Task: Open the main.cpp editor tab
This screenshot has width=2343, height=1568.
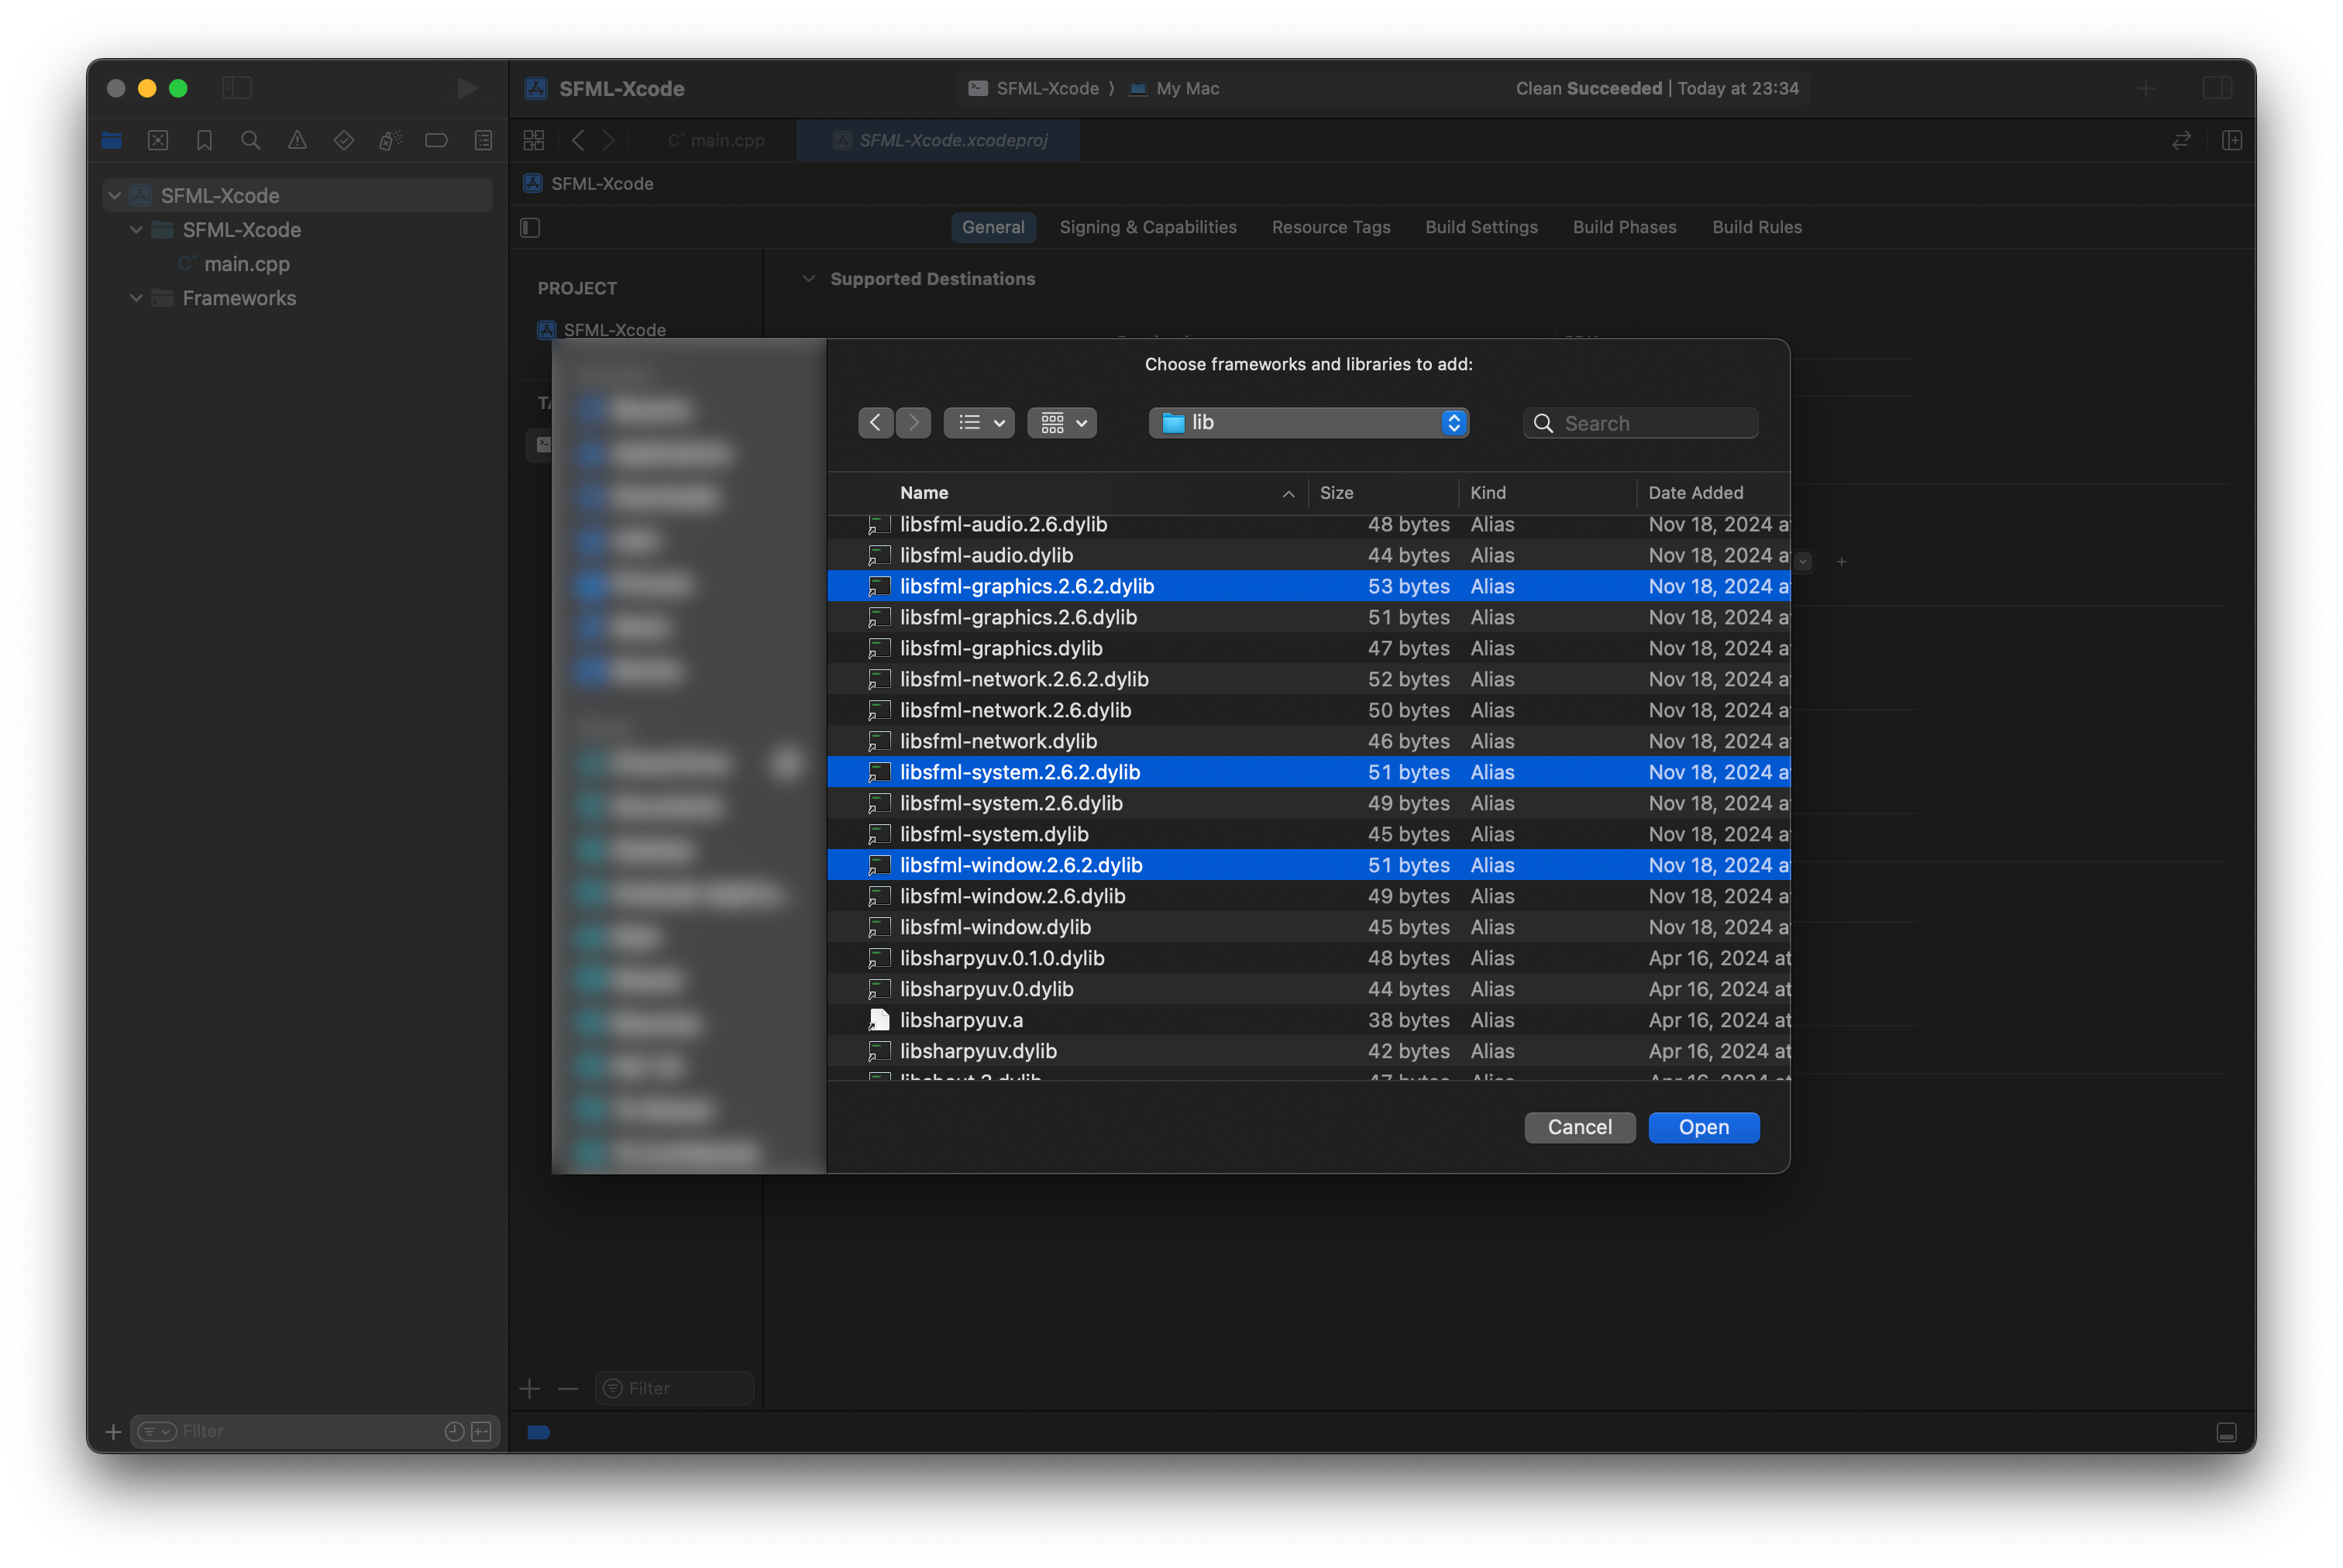Action: coord(717,141)
